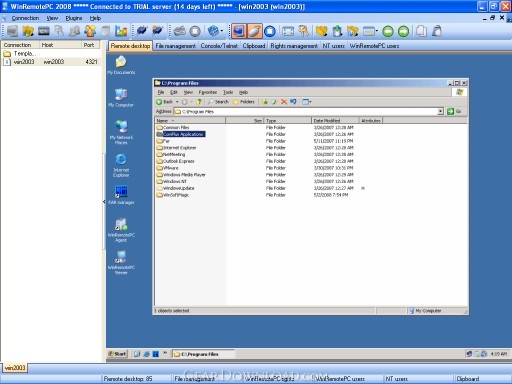
Task: Open the main window Help menu
Action: coord(95,18)
